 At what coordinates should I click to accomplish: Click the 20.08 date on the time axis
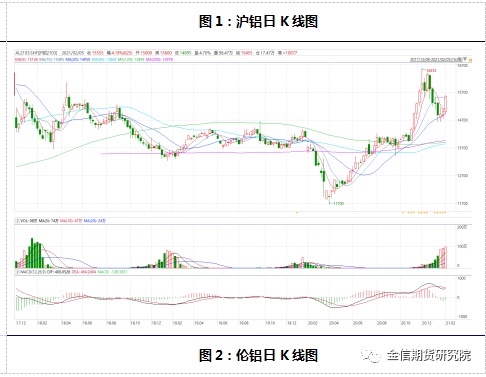coord(382,323)
